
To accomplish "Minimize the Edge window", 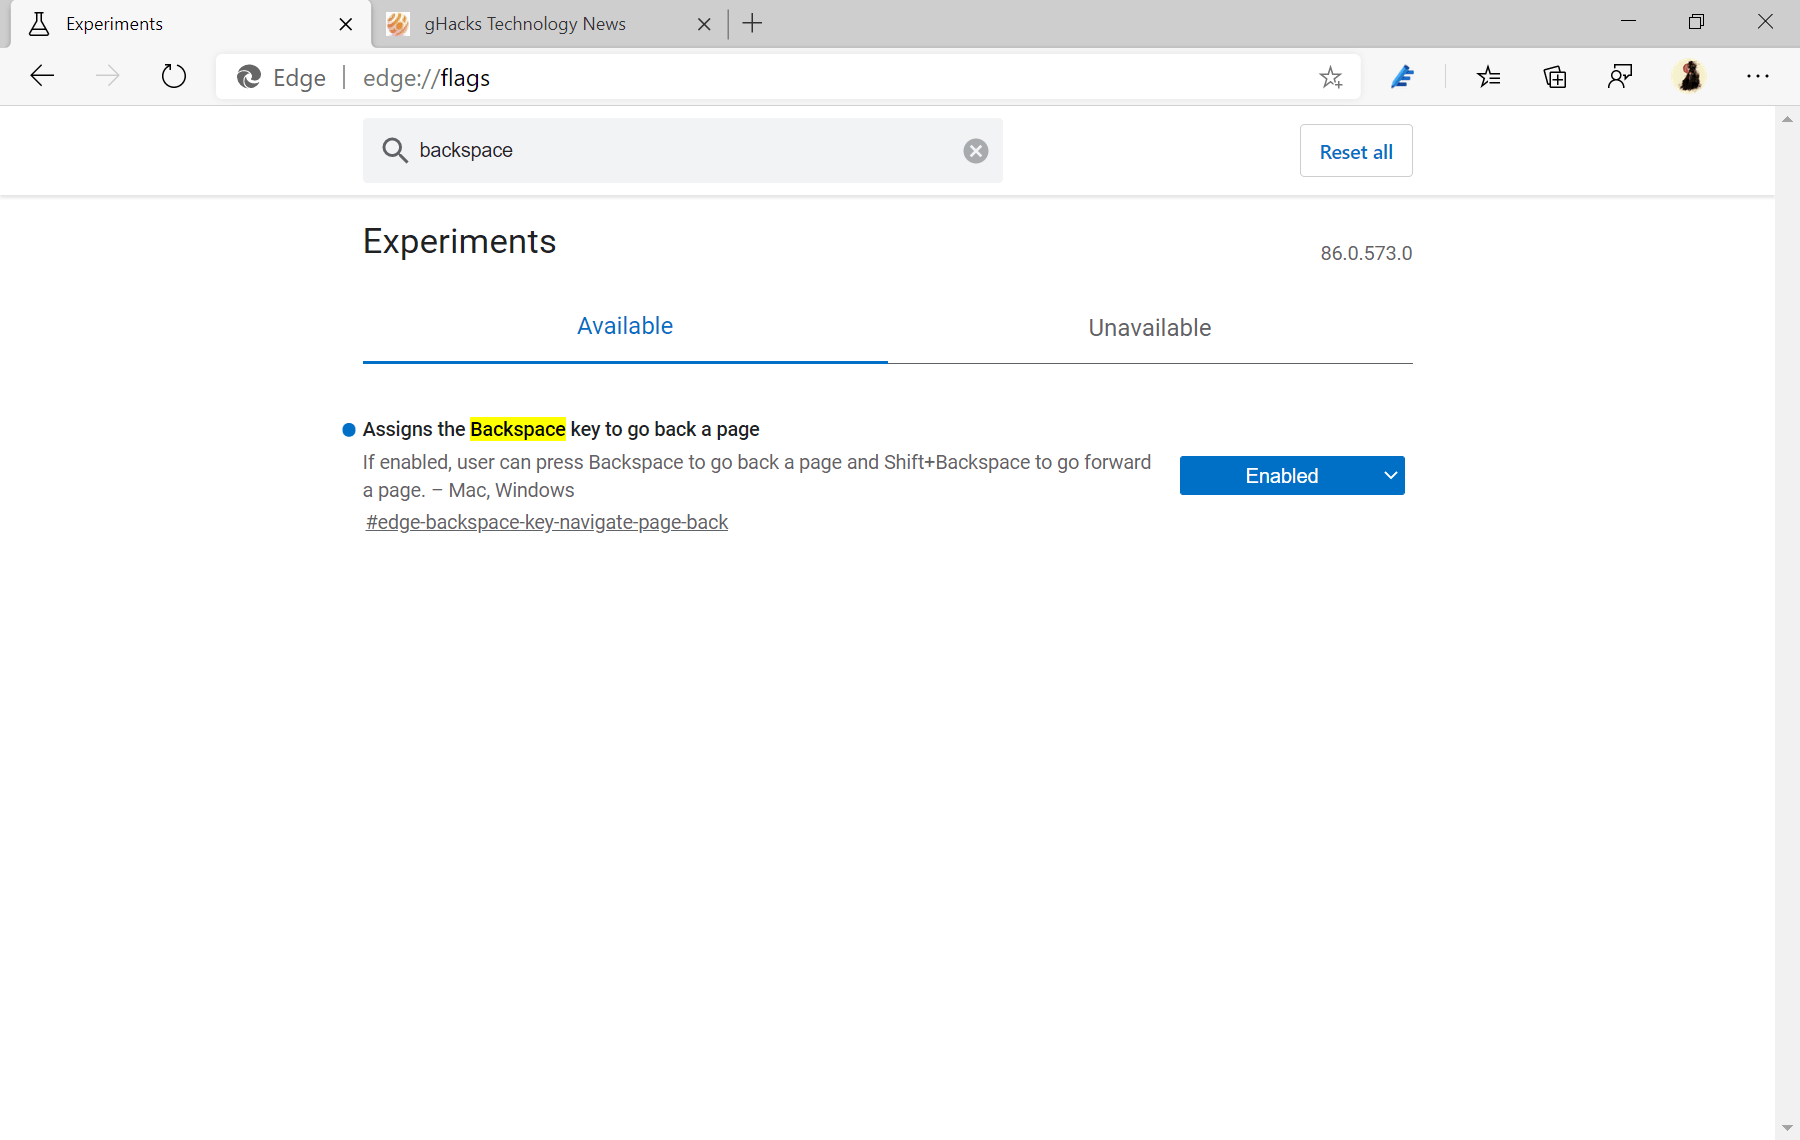I will pyautogui.click(x=1628, y=22).
